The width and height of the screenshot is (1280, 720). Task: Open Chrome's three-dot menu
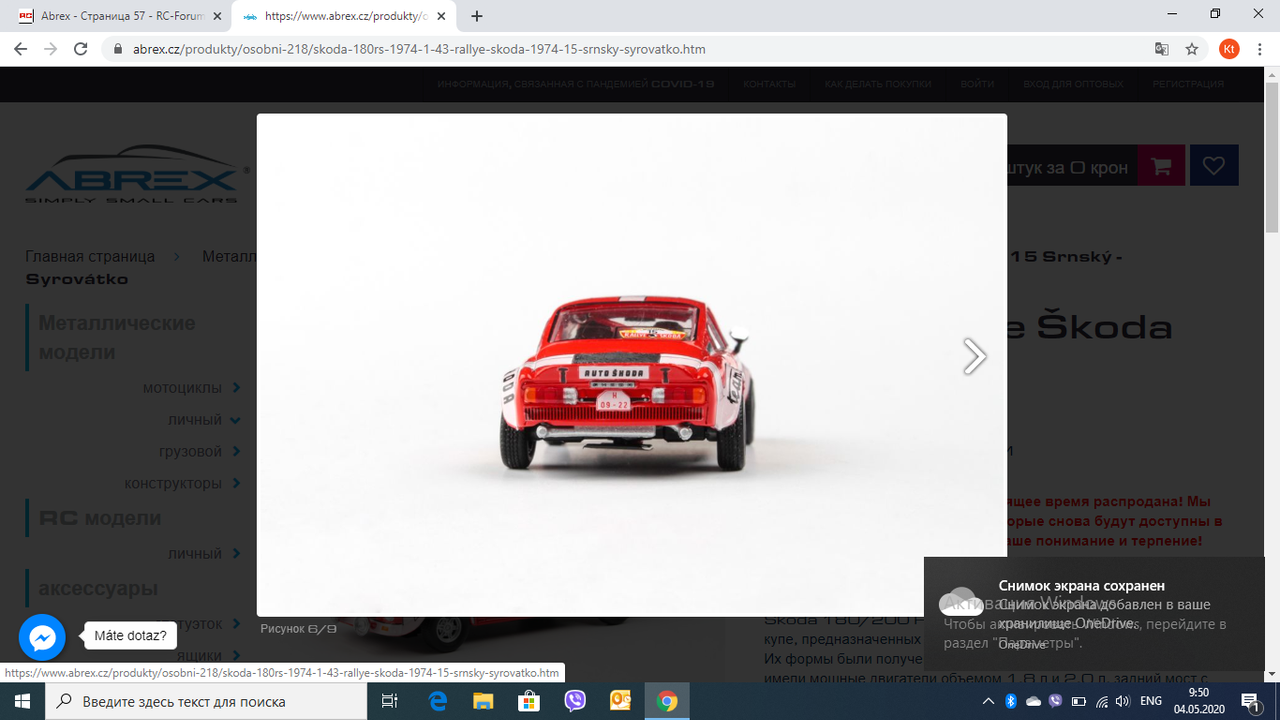(1259, 49)
